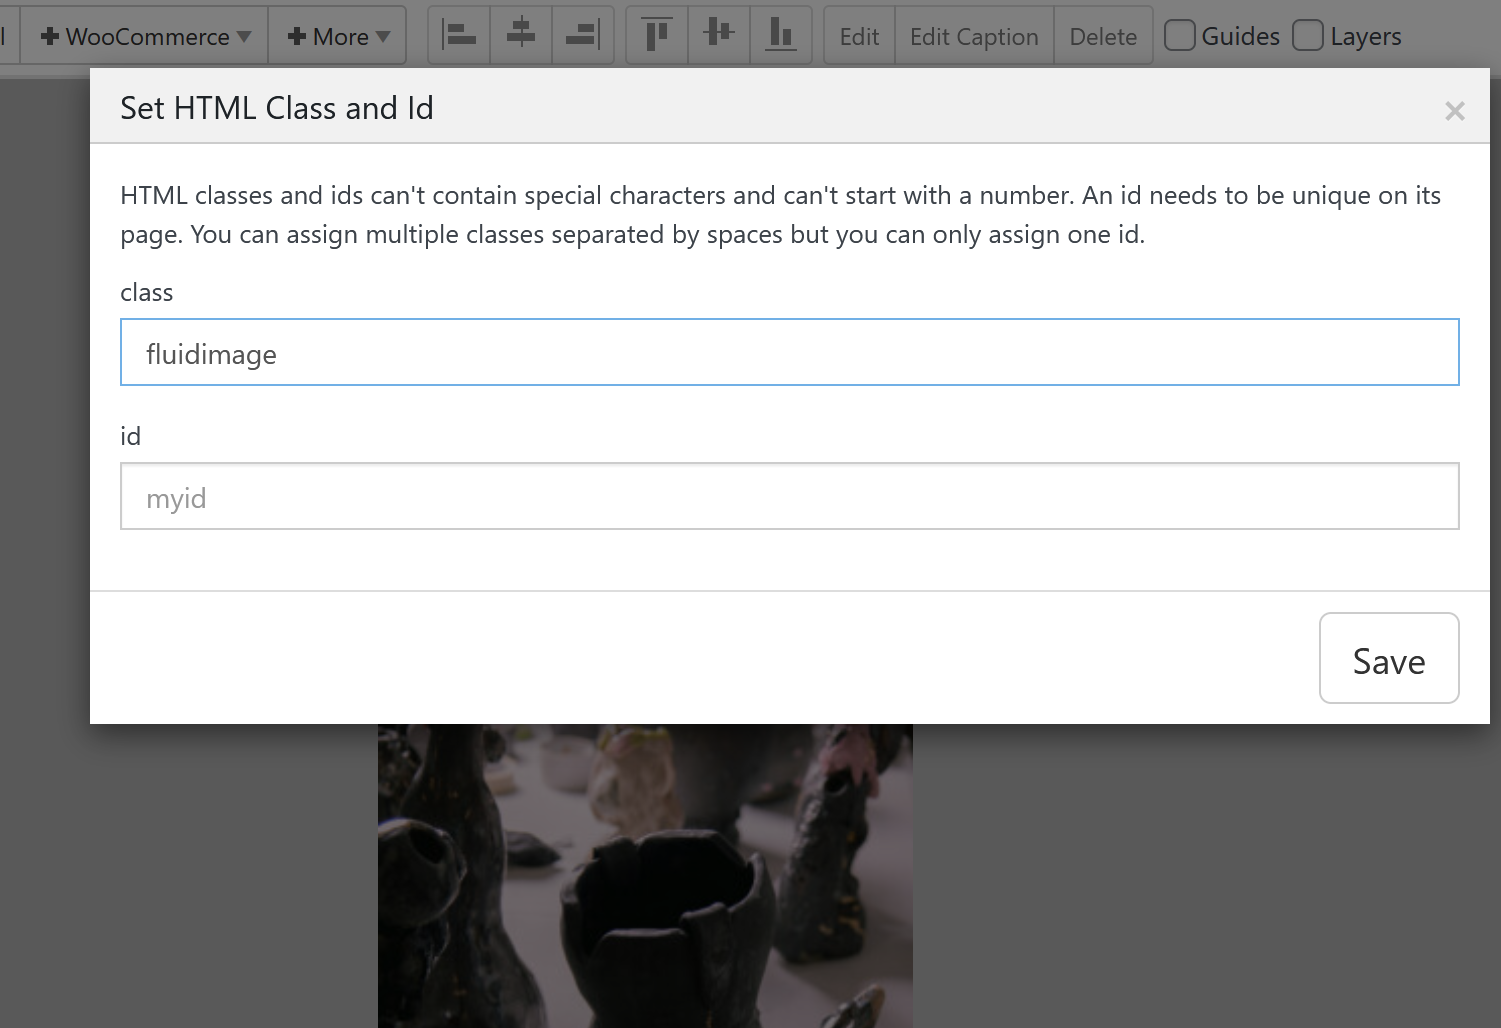Screen dimensions: 1501x1028
Task: Enable the Guides checkbox
Action: (1180, 36)
